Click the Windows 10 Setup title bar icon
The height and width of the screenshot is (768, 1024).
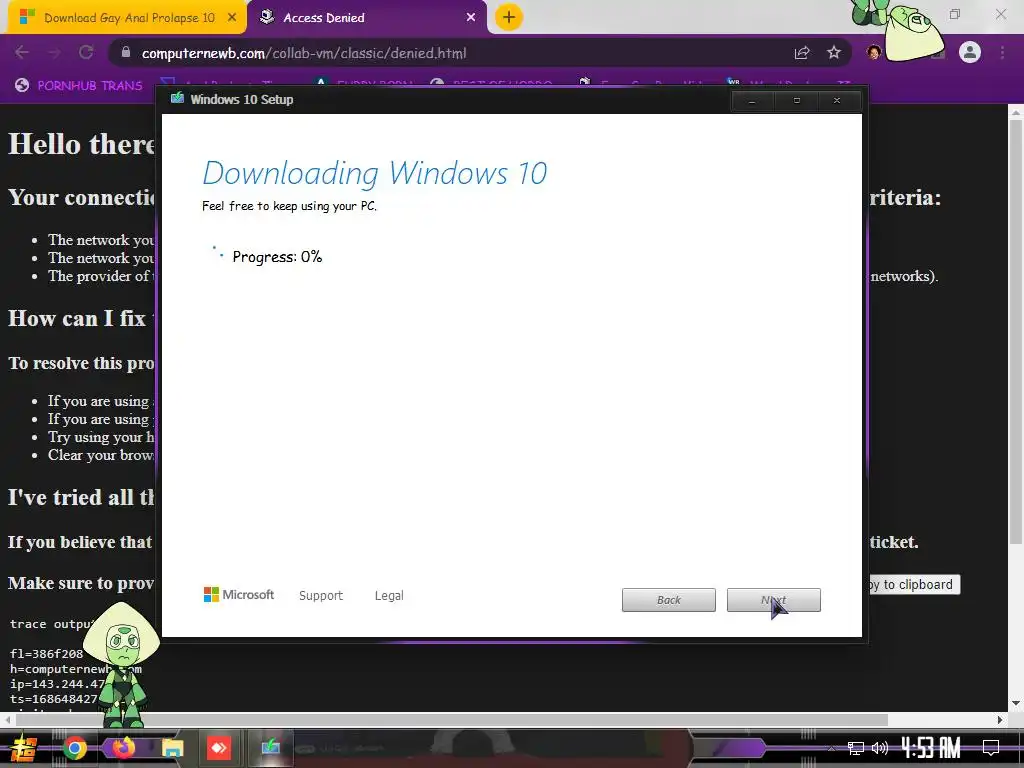[177, 99]
